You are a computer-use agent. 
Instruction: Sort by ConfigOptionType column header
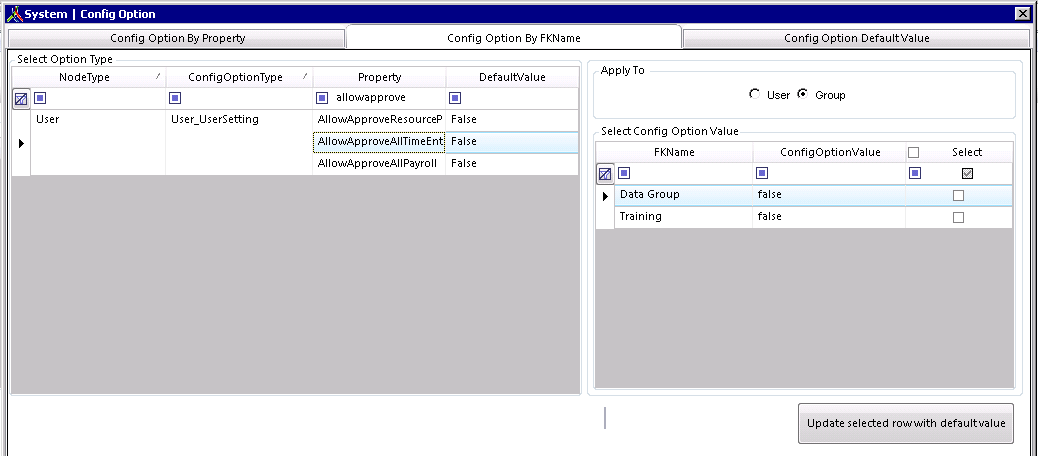point(240,77)
